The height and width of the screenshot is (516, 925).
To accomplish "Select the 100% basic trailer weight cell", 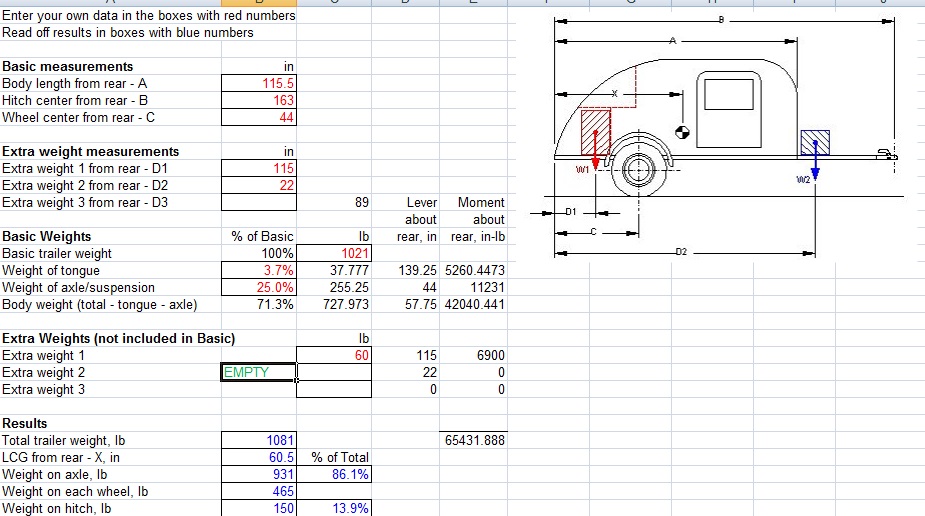I will tap(259, 253).
